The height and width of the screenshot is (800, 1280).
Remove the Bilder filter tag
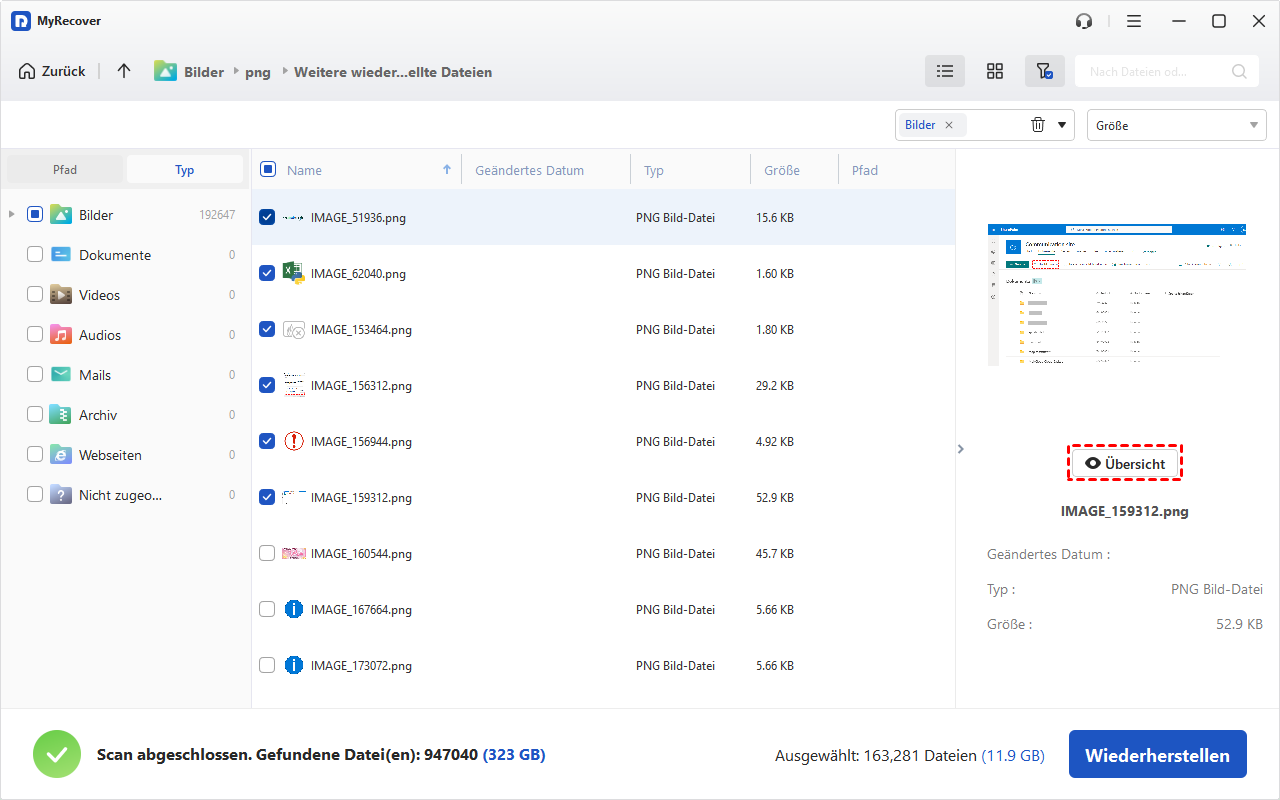tap(949, 125)
